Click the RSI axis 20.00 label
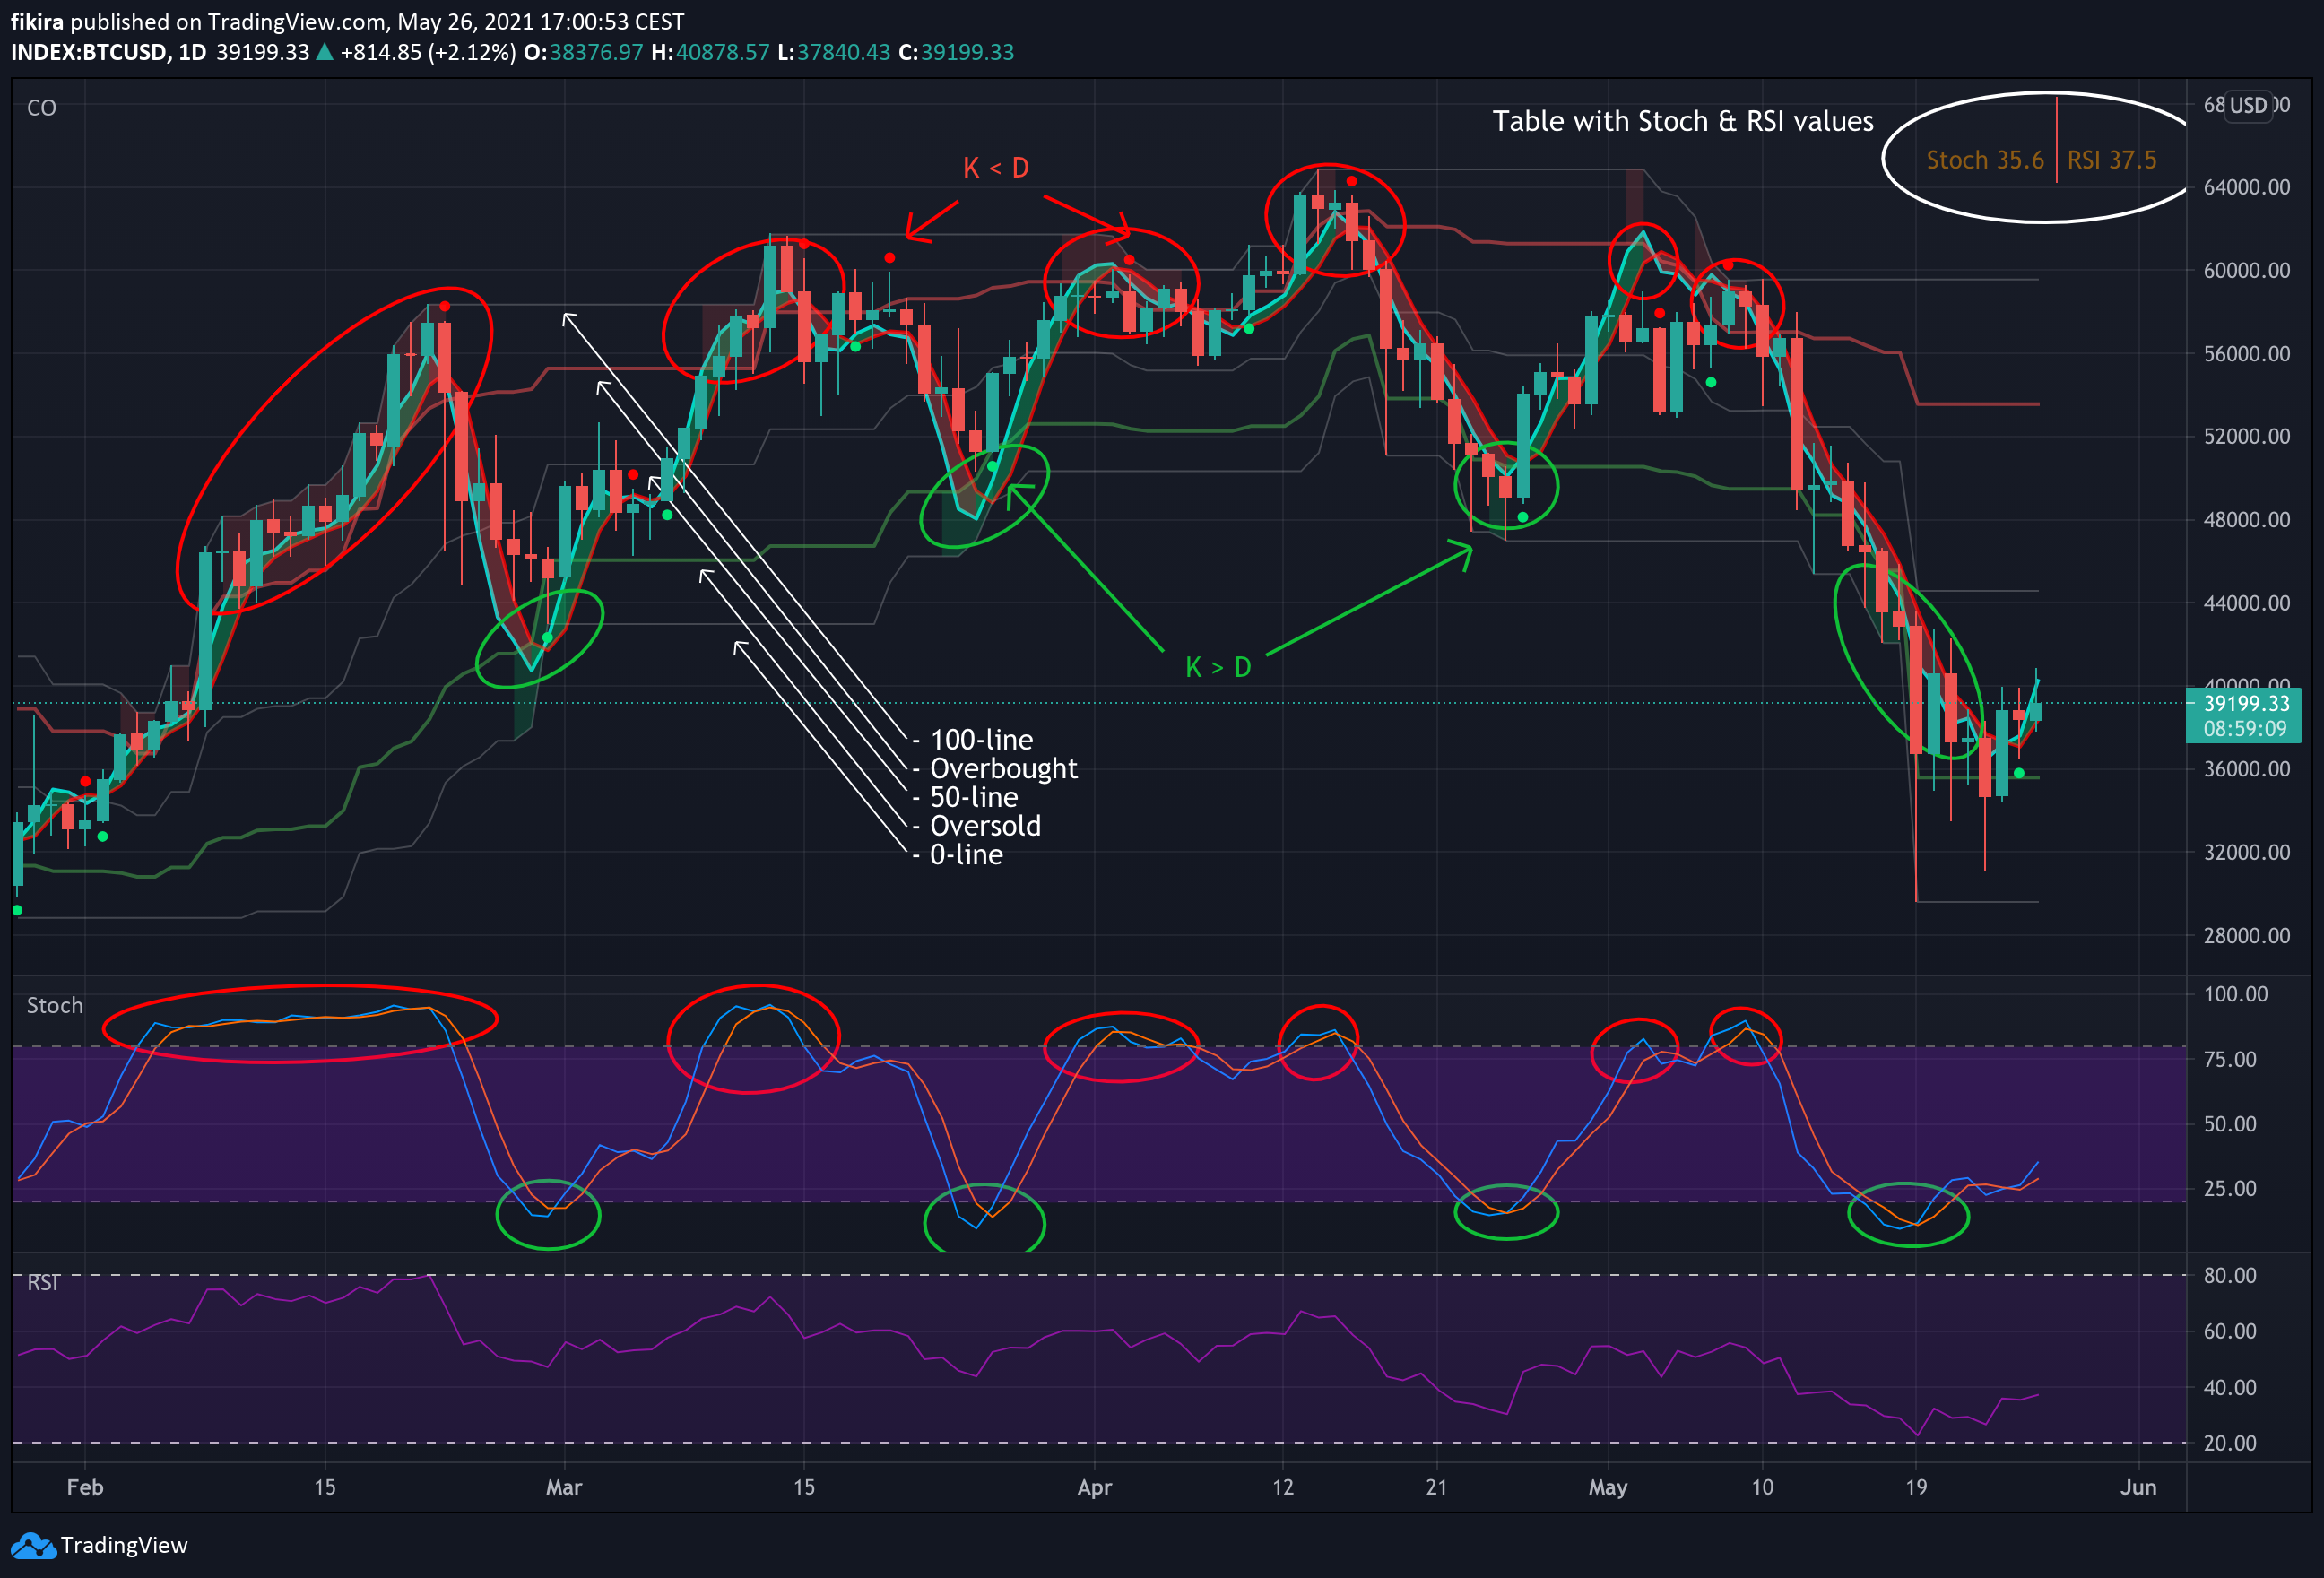Viewport: 2324px width, 1578px height. tap(2230, 1444)
